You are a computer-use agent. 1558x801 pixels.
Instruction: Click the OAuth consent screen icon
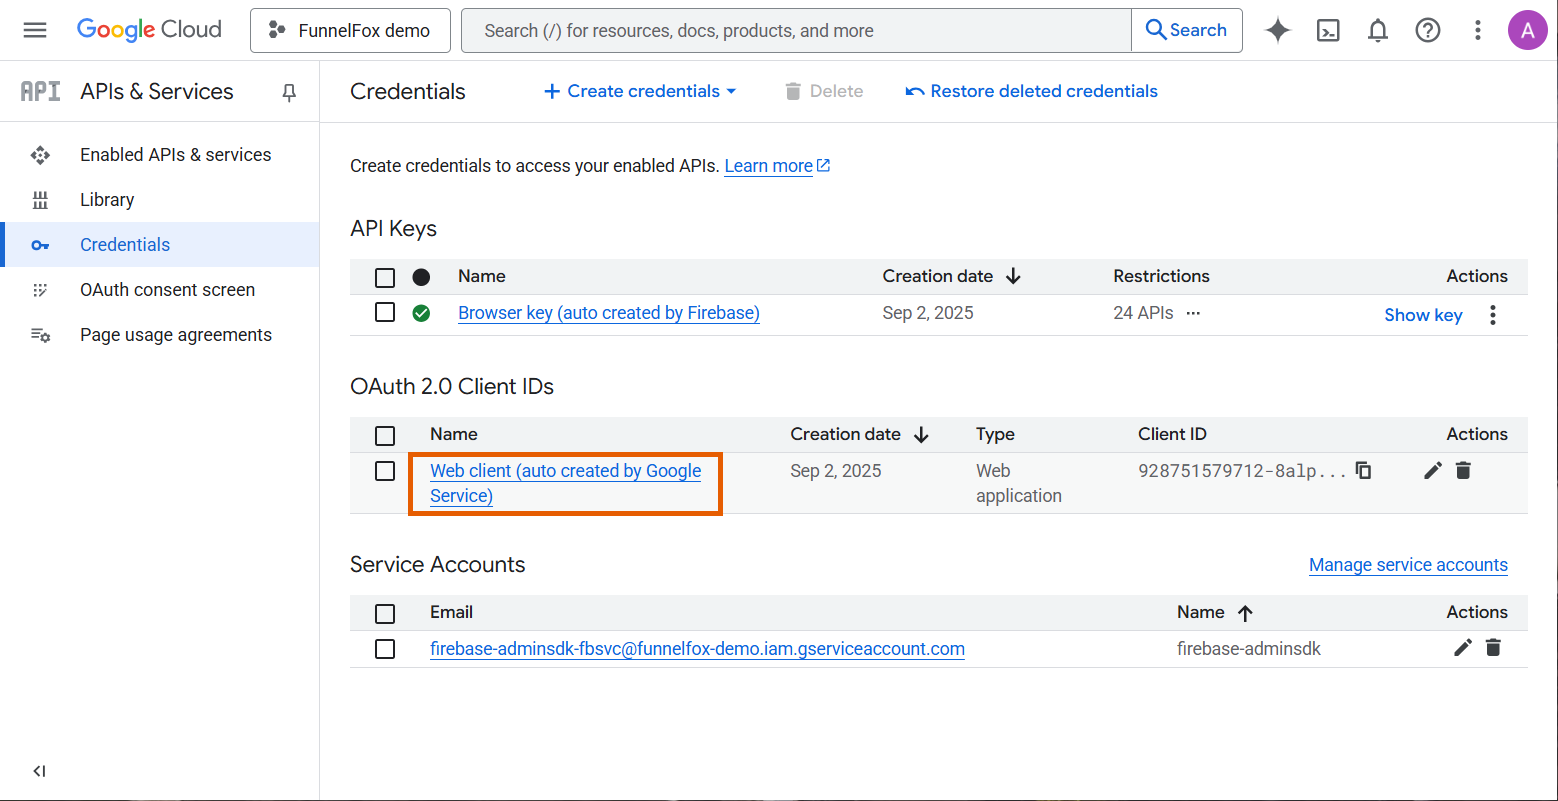[40, 290]
